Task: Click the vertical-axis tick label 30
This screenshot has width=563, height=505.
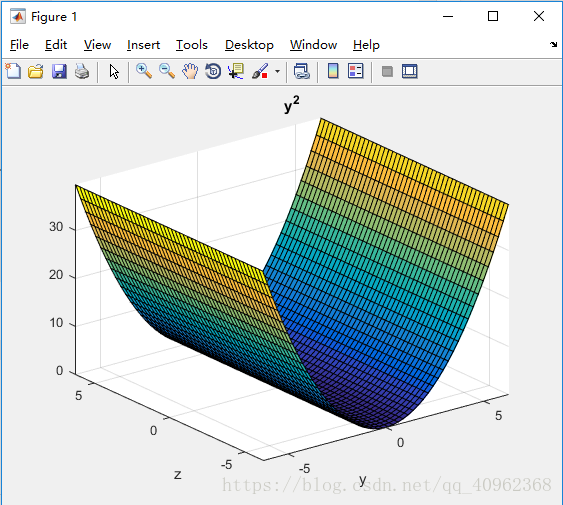Action: pyautogui.click(x=56, y=227)
